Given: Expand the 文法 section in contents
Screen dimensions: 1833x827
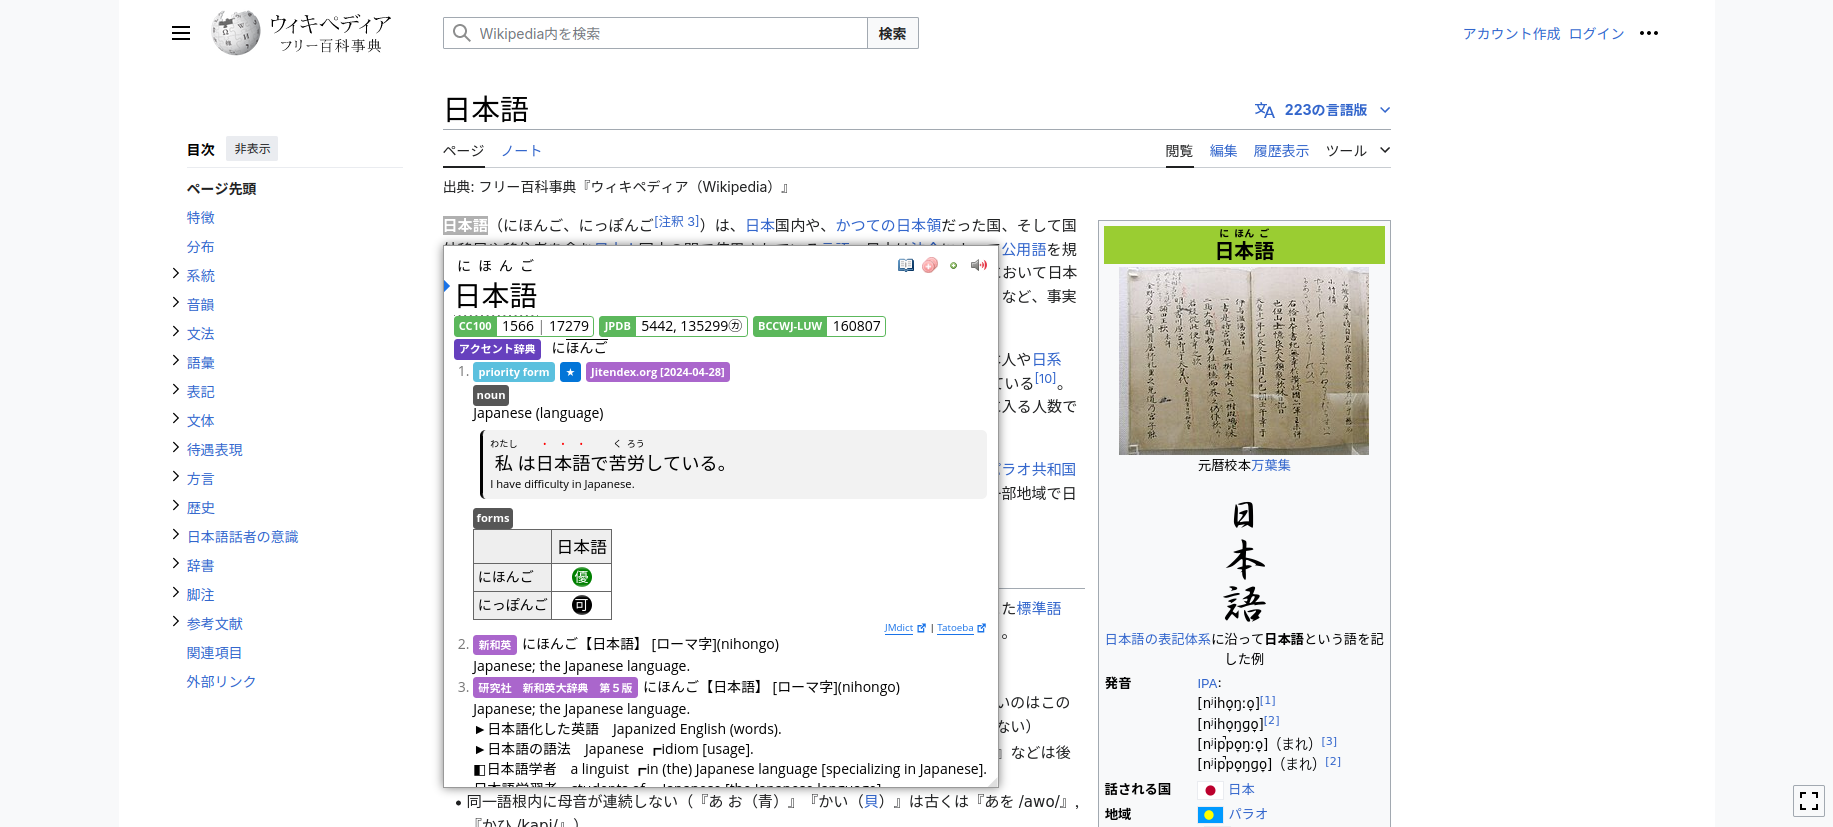Looking at the screenshot, I should click(176, 332).
